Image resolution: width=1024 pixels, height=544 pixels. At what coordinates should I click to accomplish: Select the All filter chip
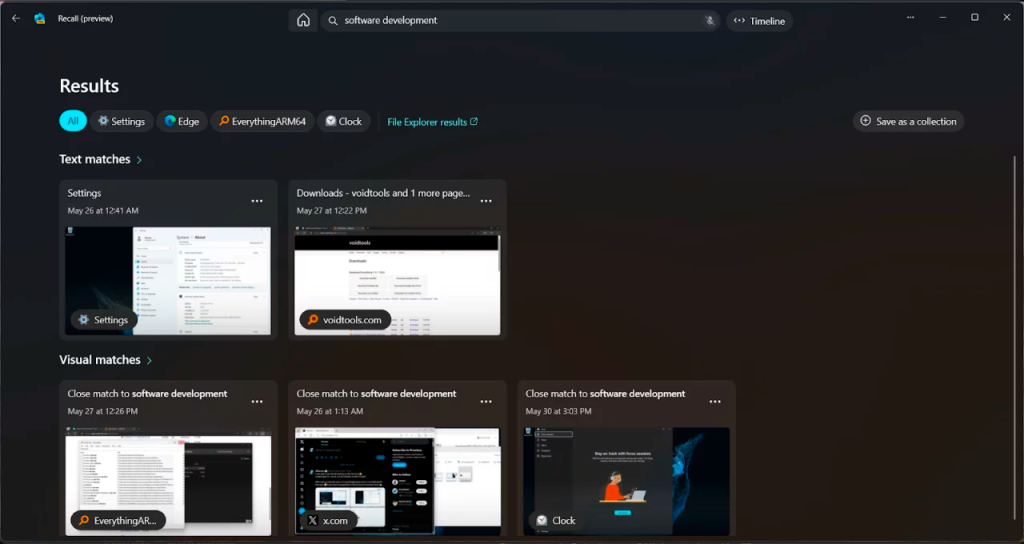(x=73, y=121)
